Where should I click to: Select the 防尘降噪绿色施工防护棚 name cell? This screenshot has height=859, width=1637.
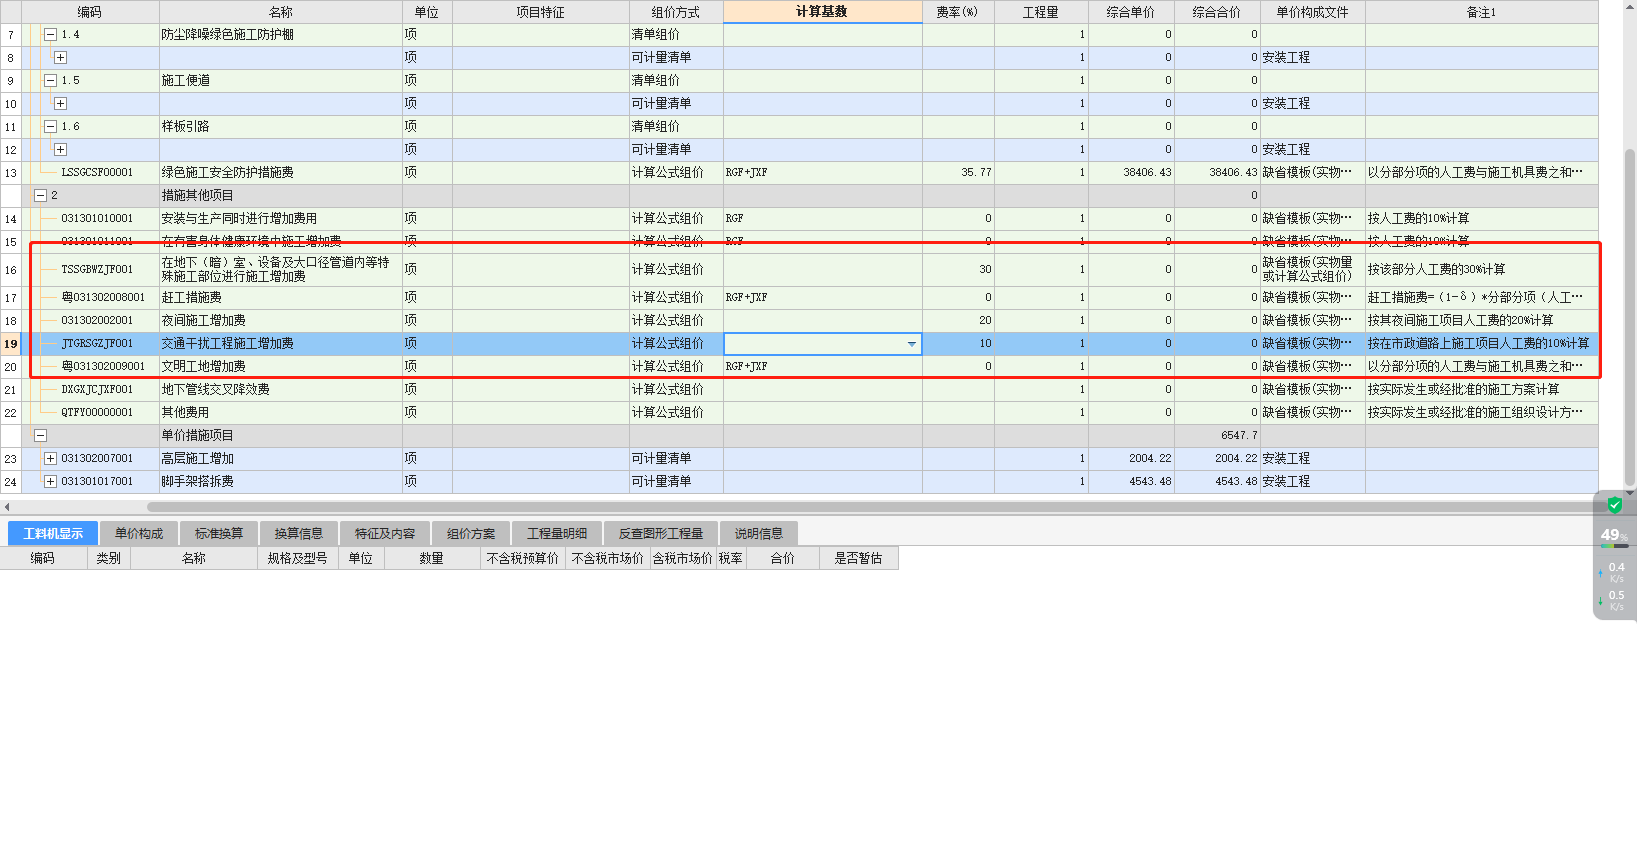(x=281, y=34)
